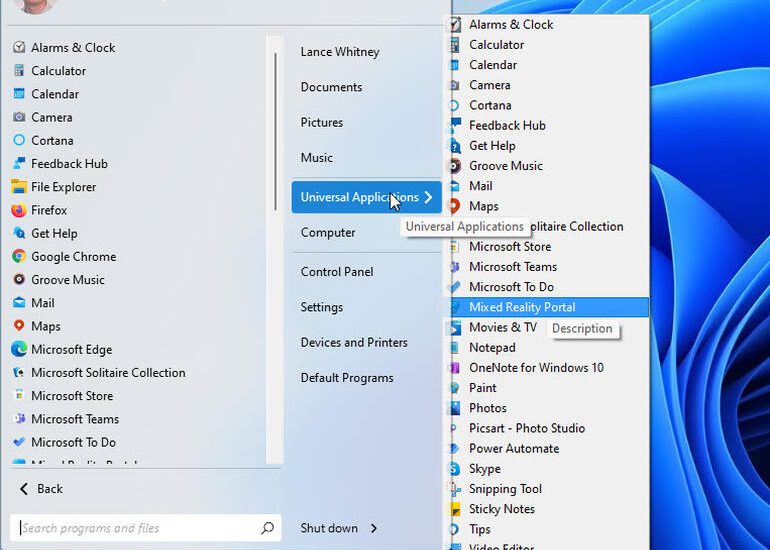The image size is (770, 550).
Task: Click the search magnifier icon
Action: [x=267, y=528]
